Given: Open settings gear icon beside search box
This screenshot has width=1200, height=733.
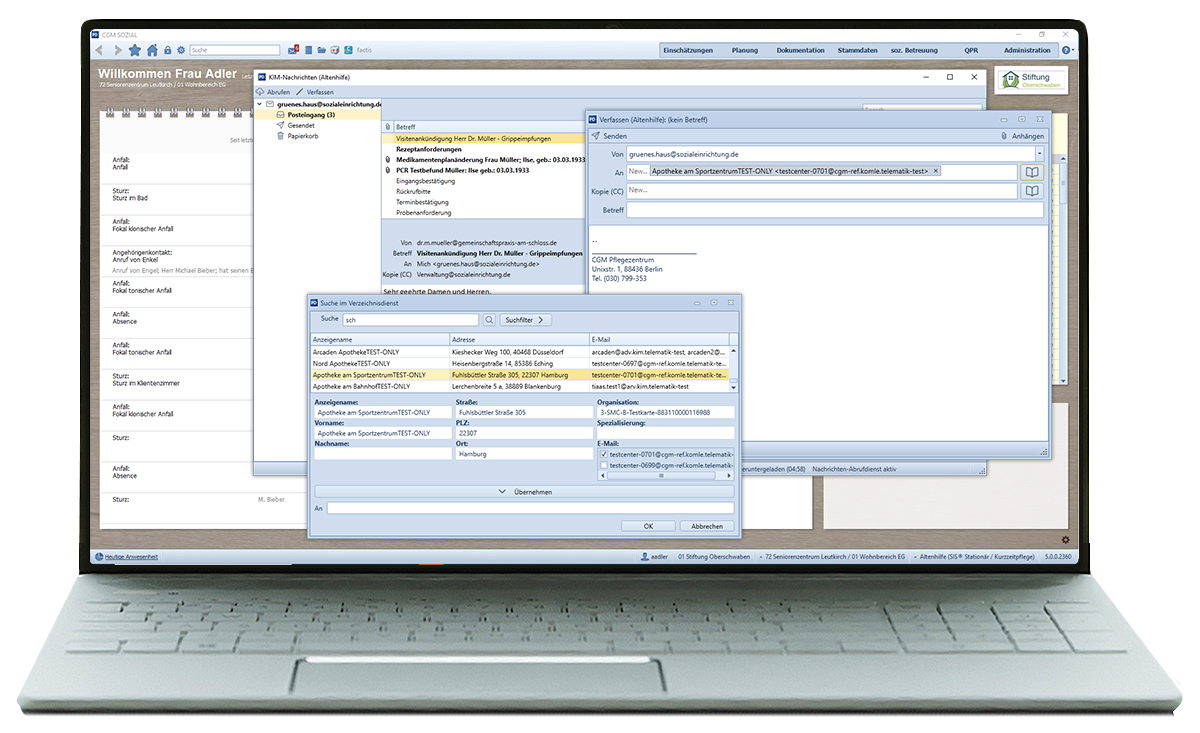Looking at the screenshot, I should 181,50.
